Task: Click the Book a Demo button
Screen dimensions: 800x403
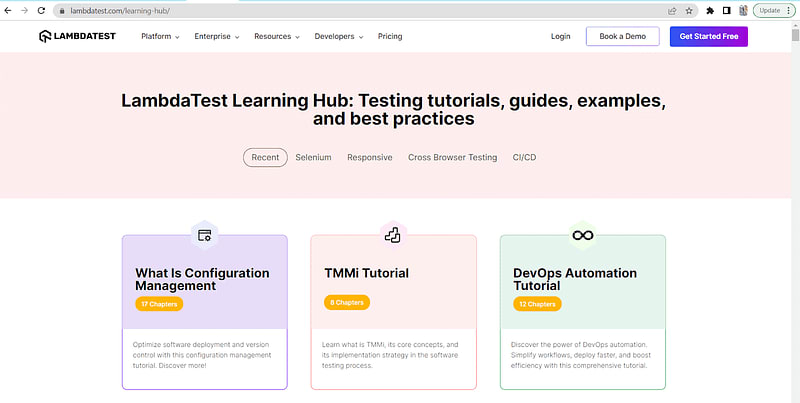Action: pyautogui.click(x=622, y=37)
